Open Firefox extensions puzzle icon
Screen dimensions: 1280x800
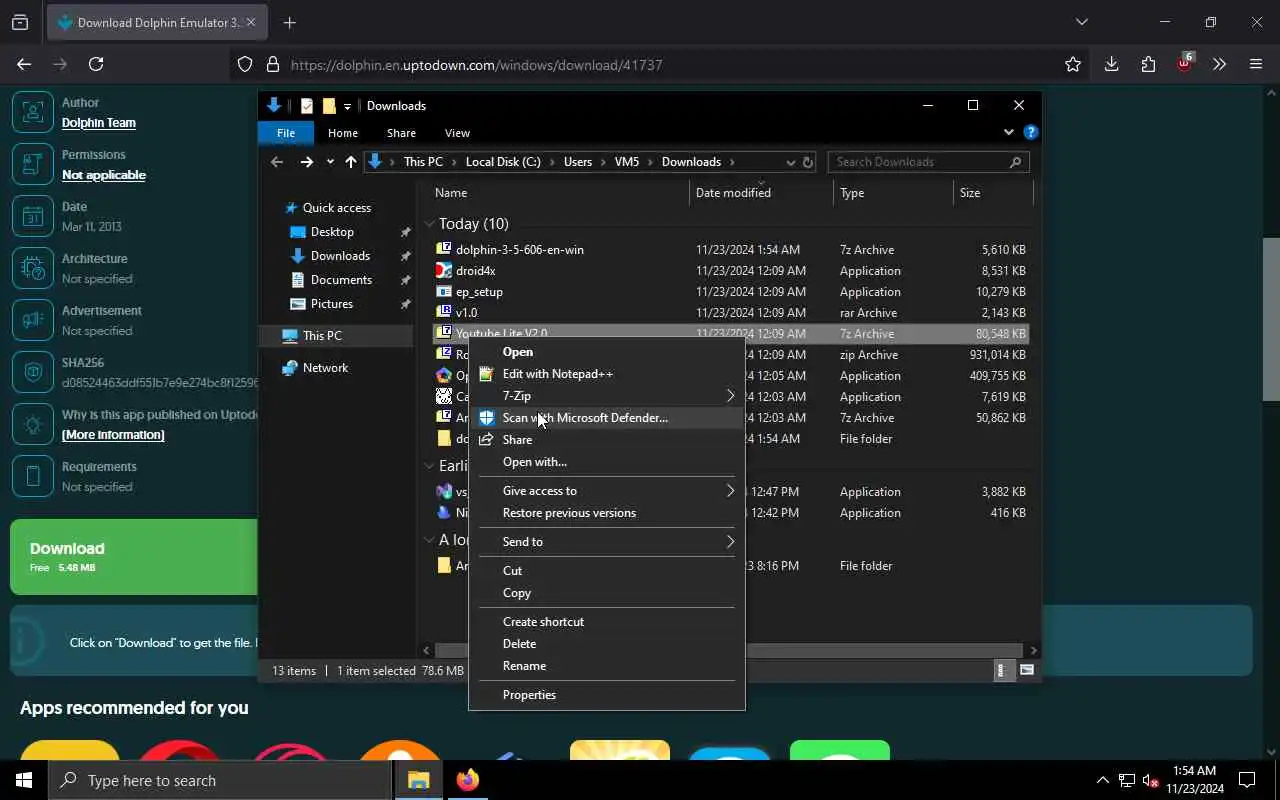(1148, 64)
